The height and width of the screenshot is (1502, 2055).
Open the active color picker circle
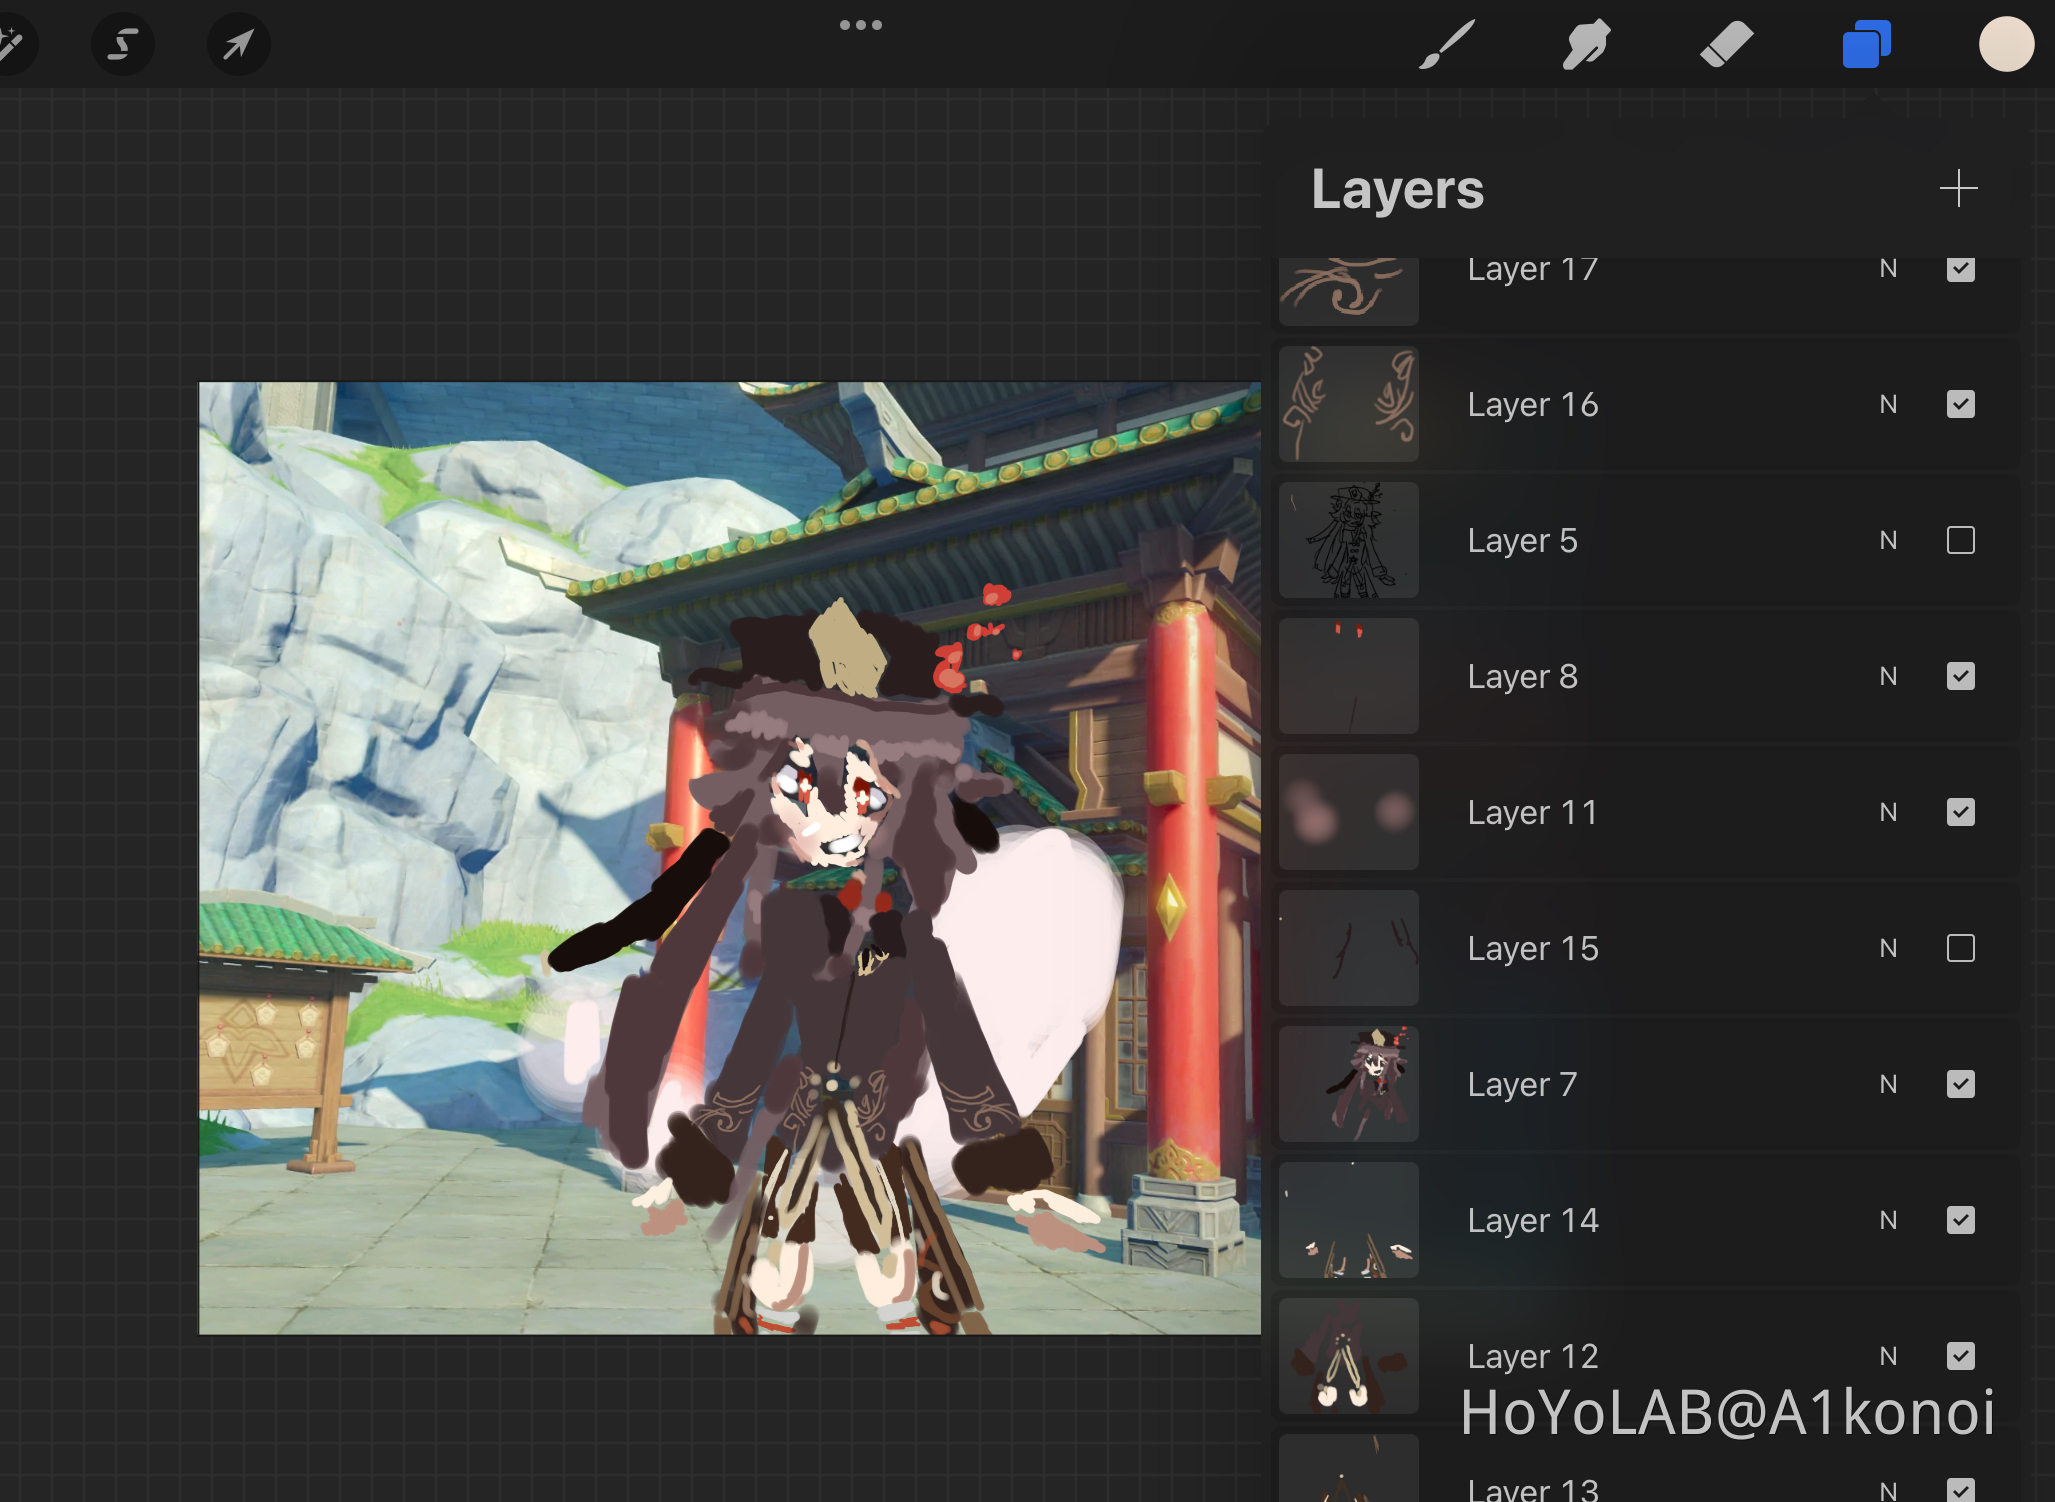click(x=2006, y=45)
